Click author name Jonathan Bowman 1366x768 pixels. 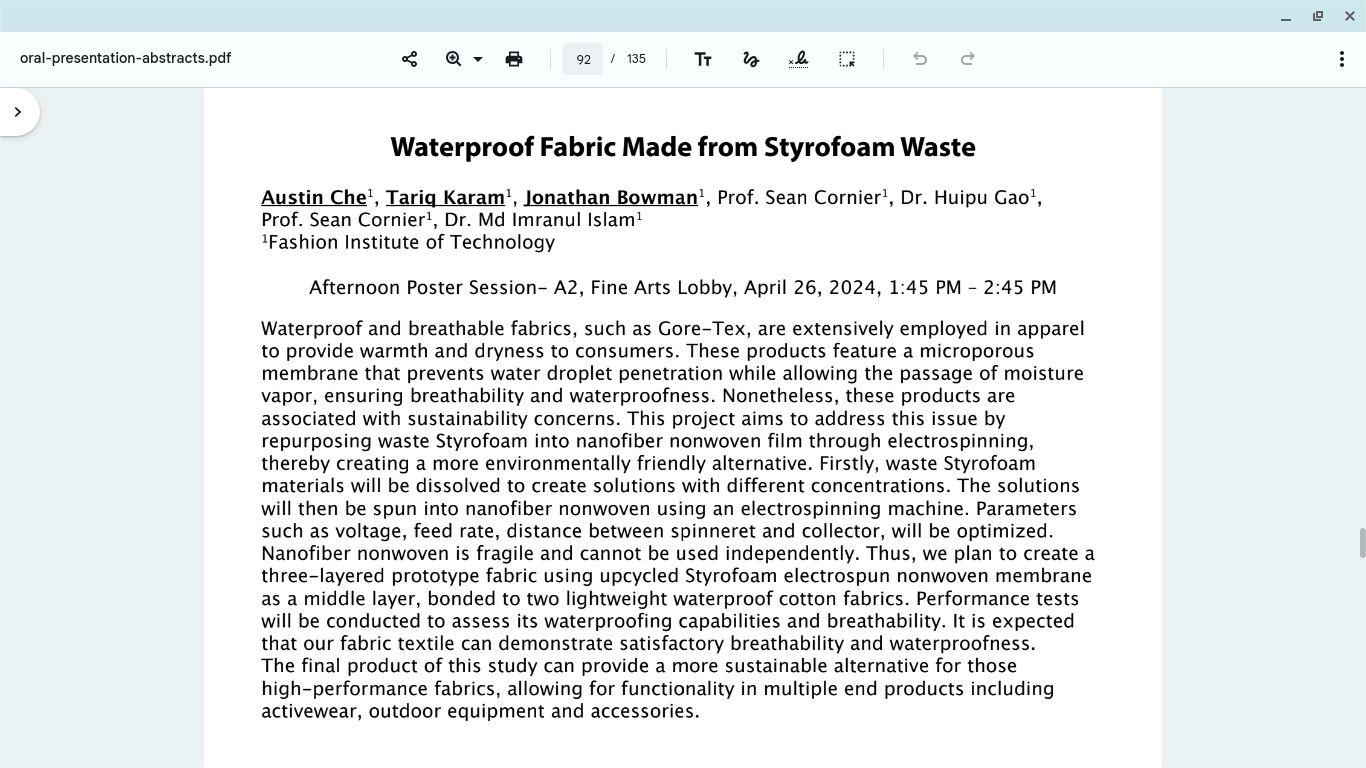pyautogui.click(x=611, y=197)
